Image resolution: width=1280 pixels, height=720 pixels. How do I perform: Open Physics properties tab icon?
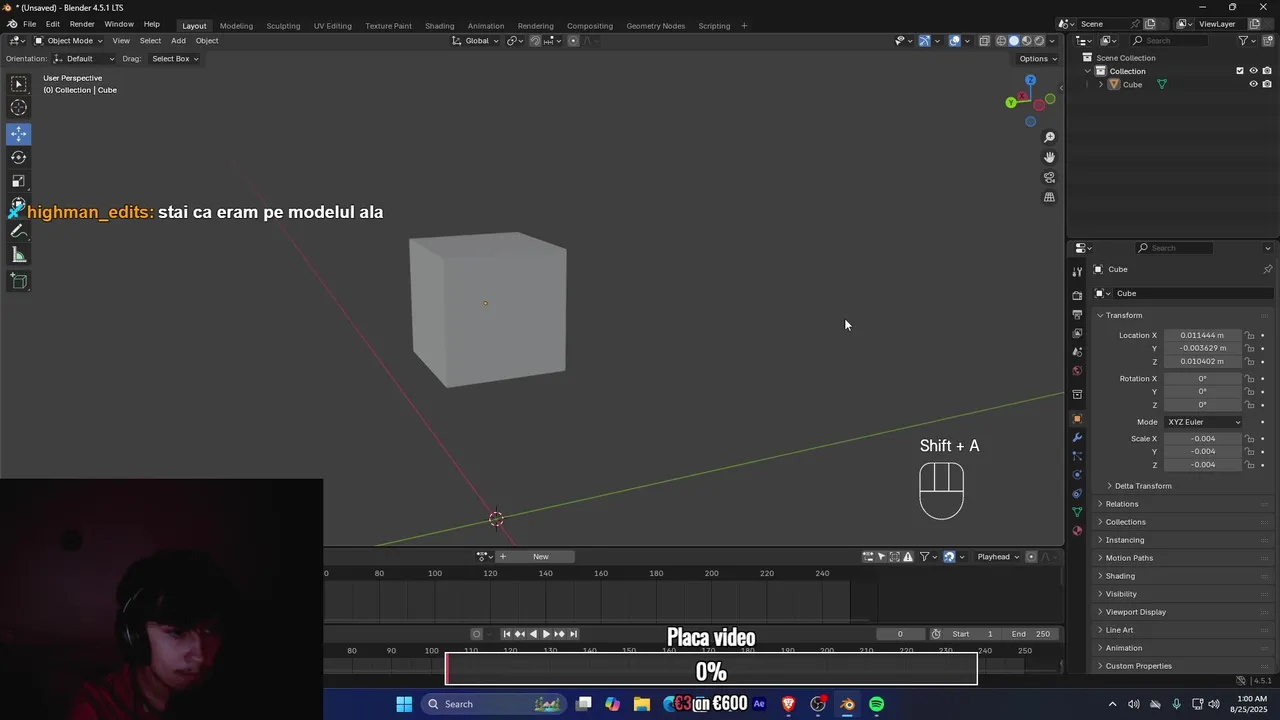click(x=1077, y=475)
